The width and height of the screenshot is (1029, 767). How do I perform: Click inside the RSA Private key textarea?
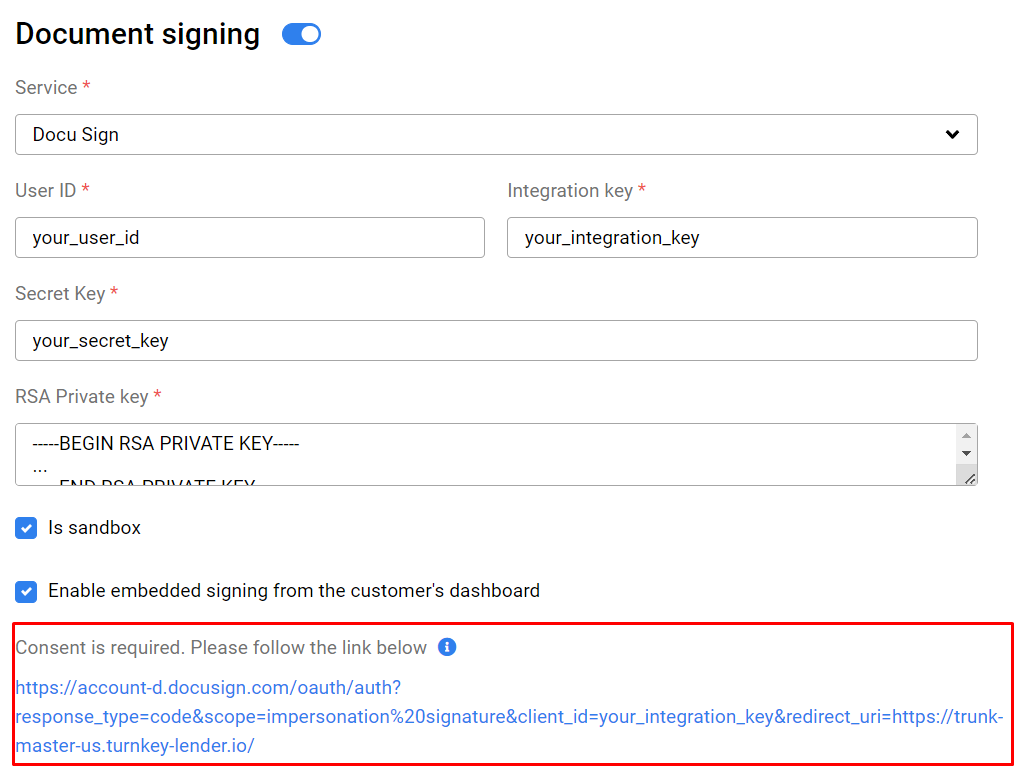point(486,455)
